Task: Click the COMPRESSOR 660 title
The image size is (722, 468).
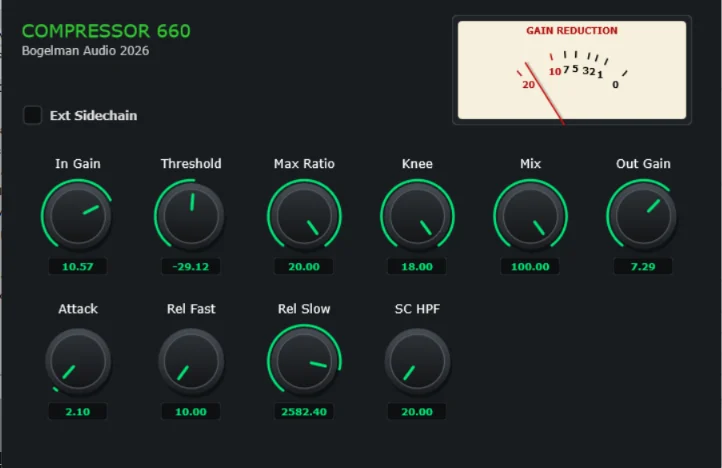Action: (106, 31)
